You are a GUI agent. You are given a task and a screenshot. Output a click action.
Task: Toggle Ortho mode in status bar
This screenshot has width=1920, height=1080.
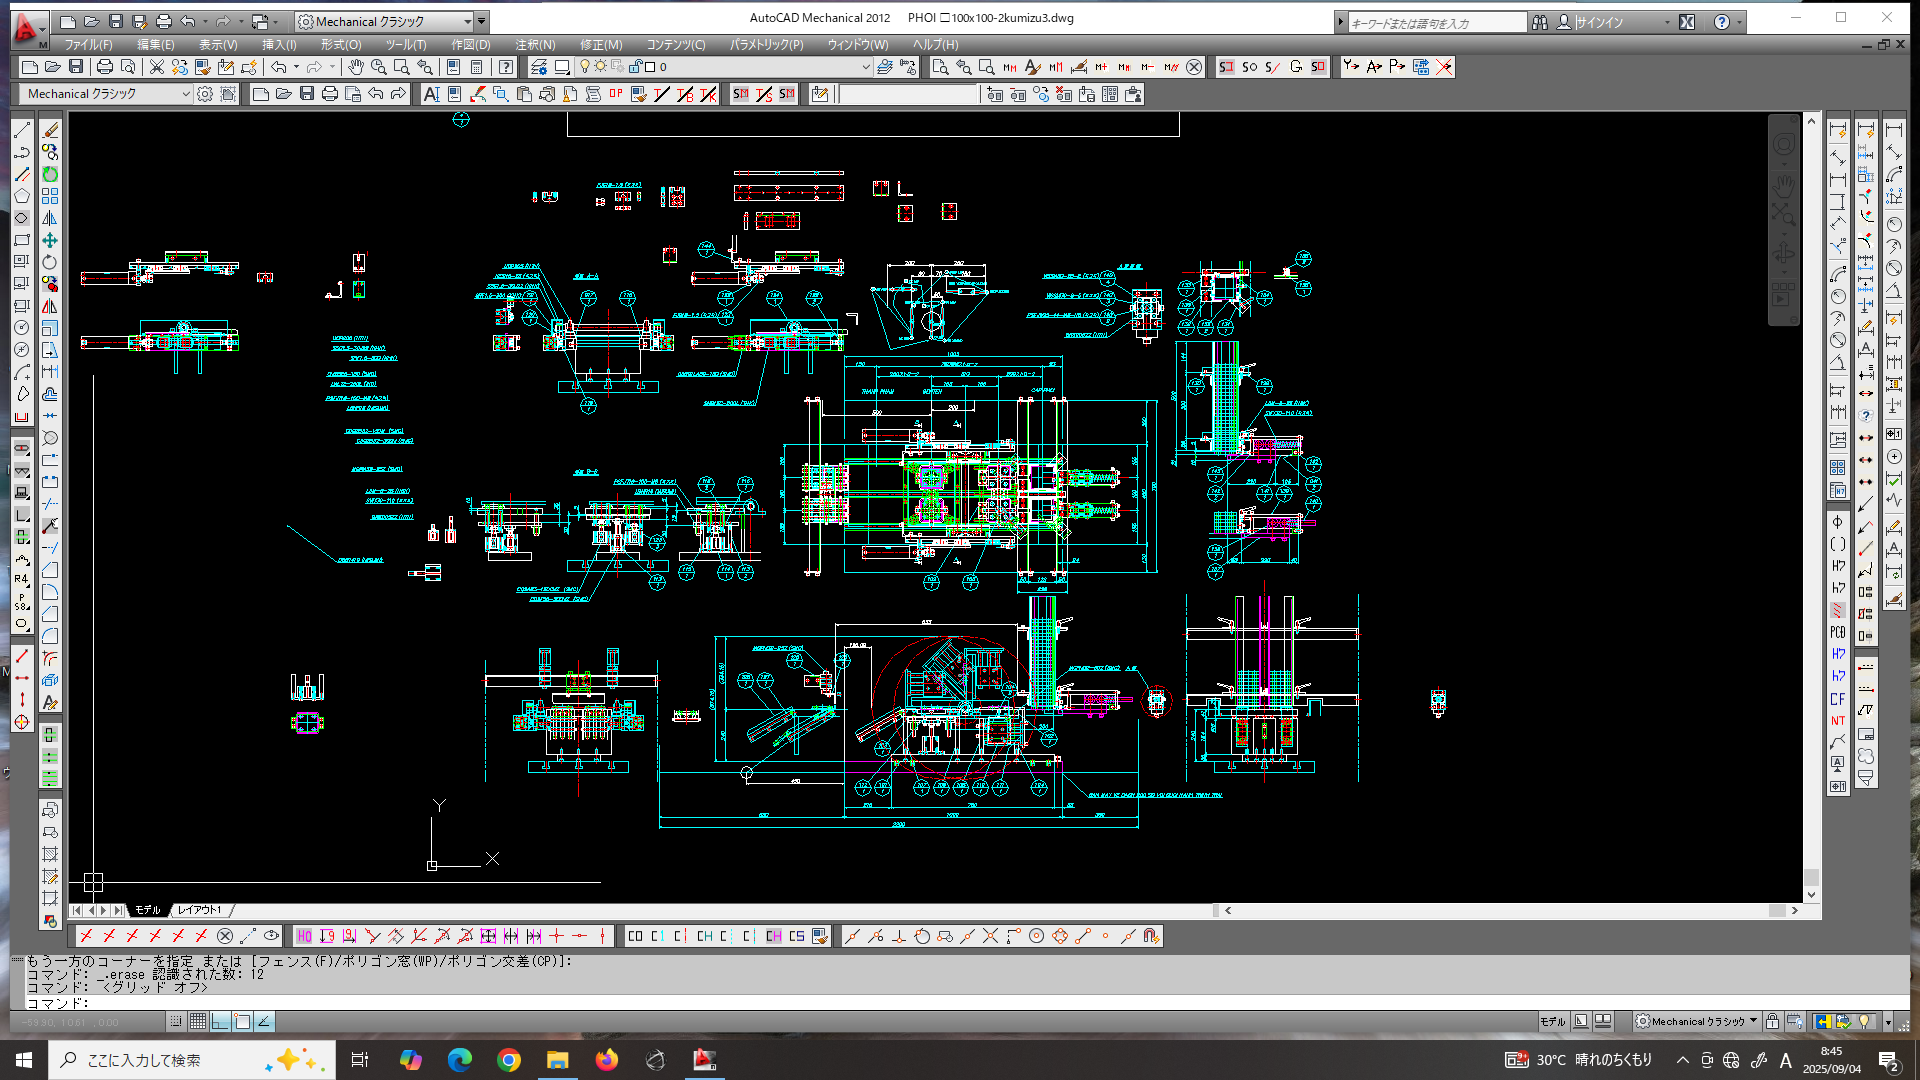[220, 1021]
